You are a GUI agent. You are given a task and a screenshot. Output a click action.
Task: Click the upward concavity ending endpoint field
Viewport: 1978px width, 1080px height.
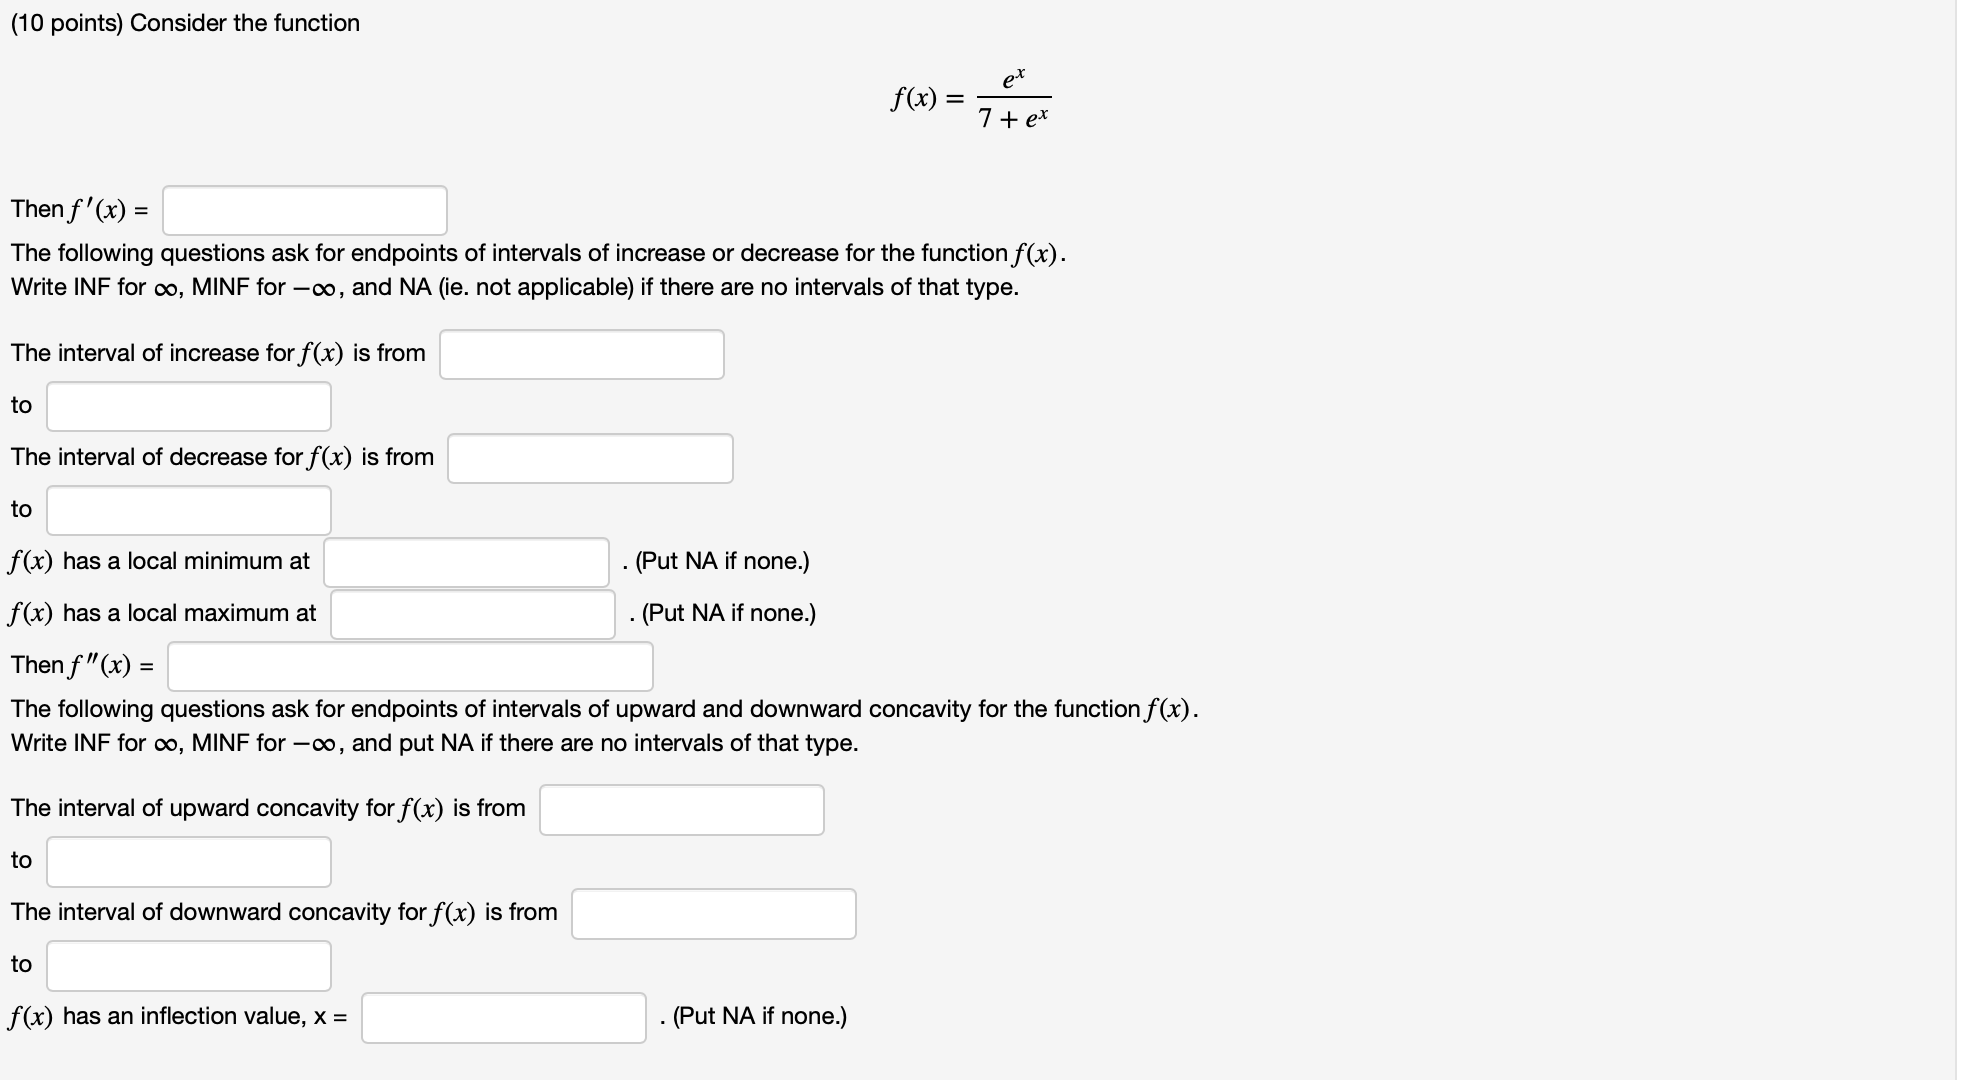[187, 861]
